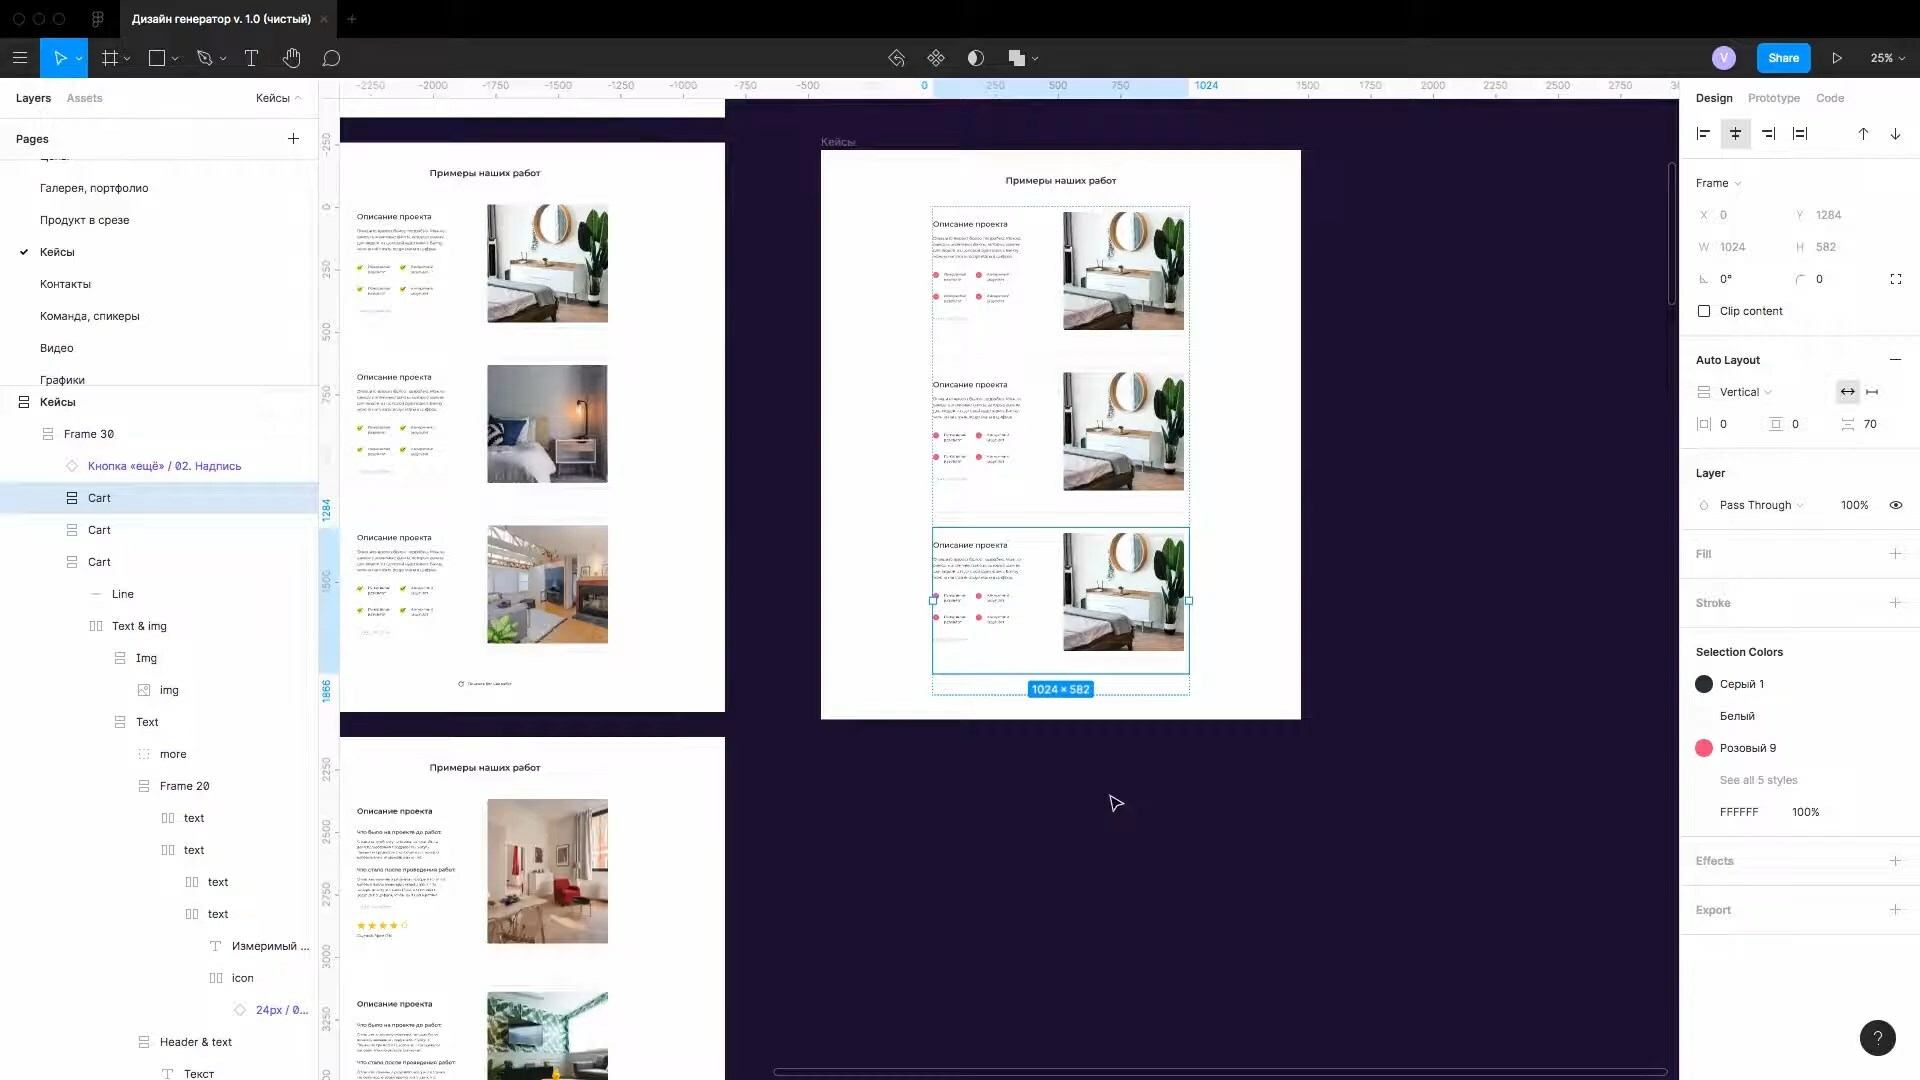
Task: Click the Share button
Action: coord(1783,58)
